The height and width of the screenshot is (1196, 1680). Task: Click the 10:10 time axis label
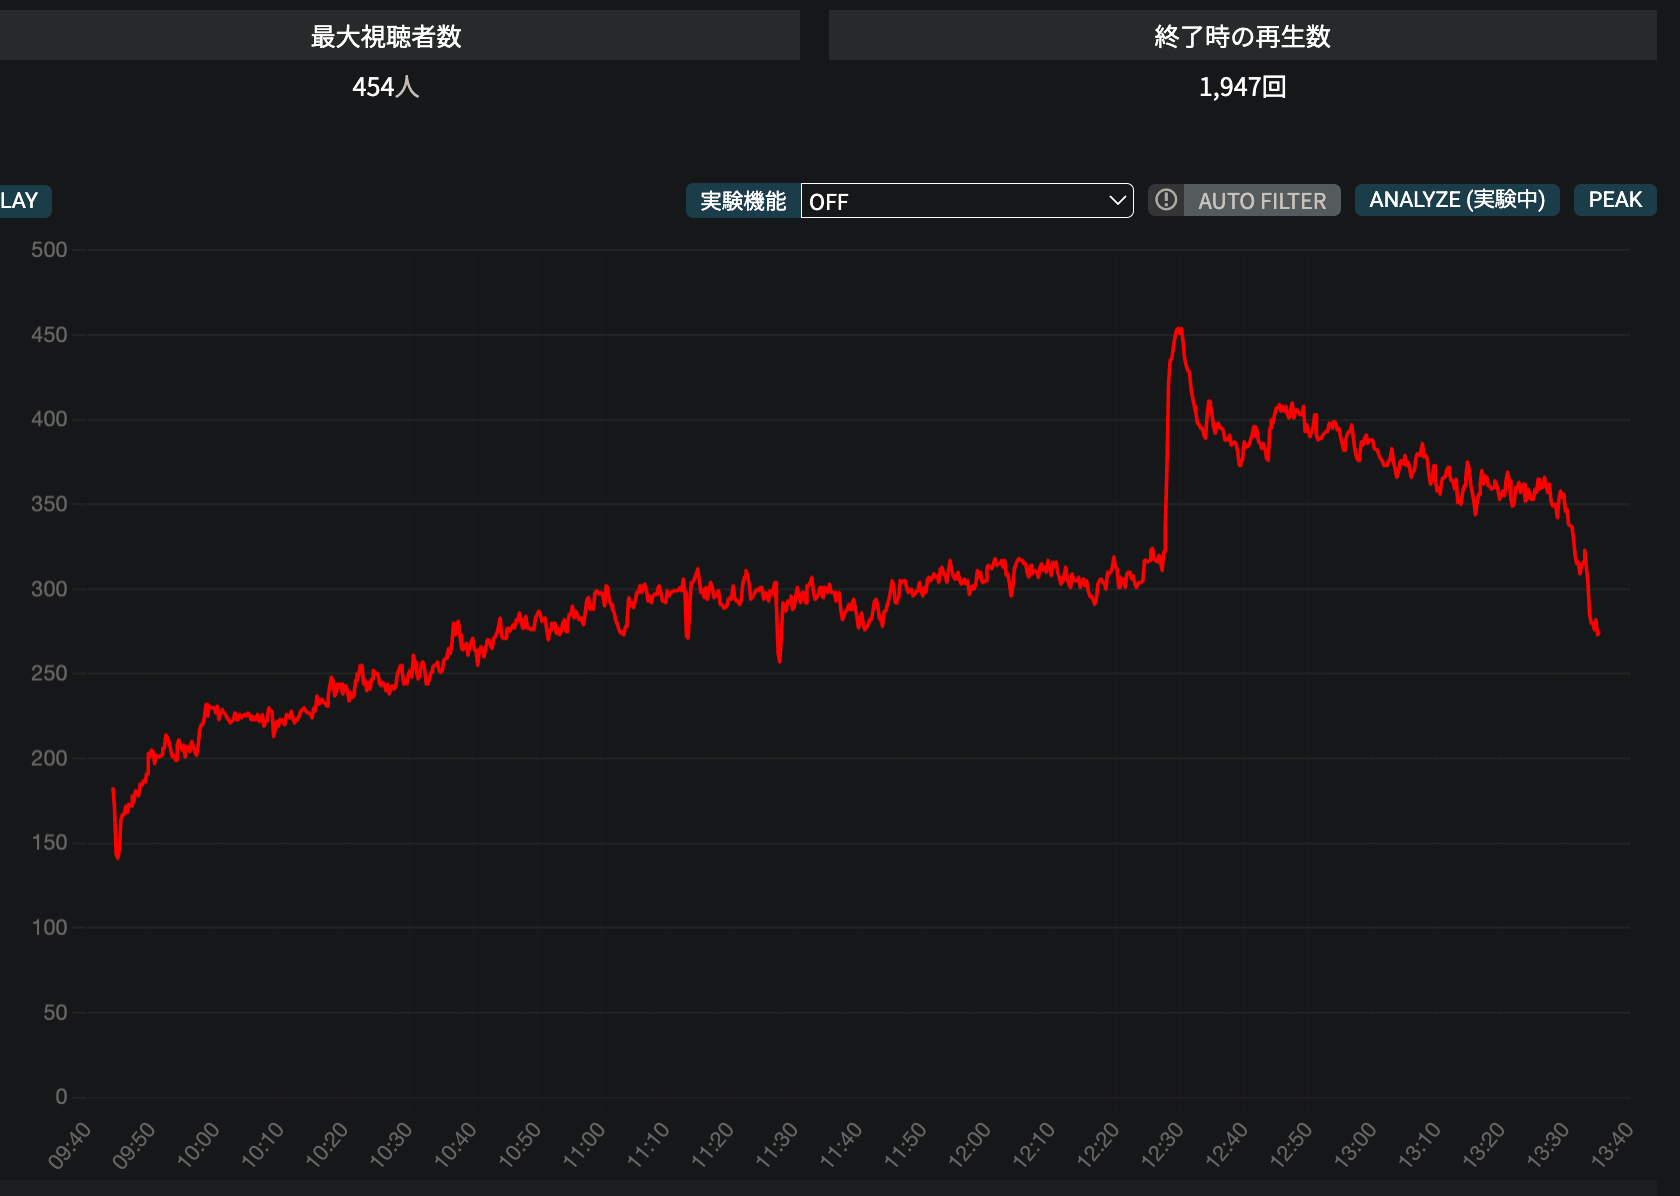point(263,1145)
